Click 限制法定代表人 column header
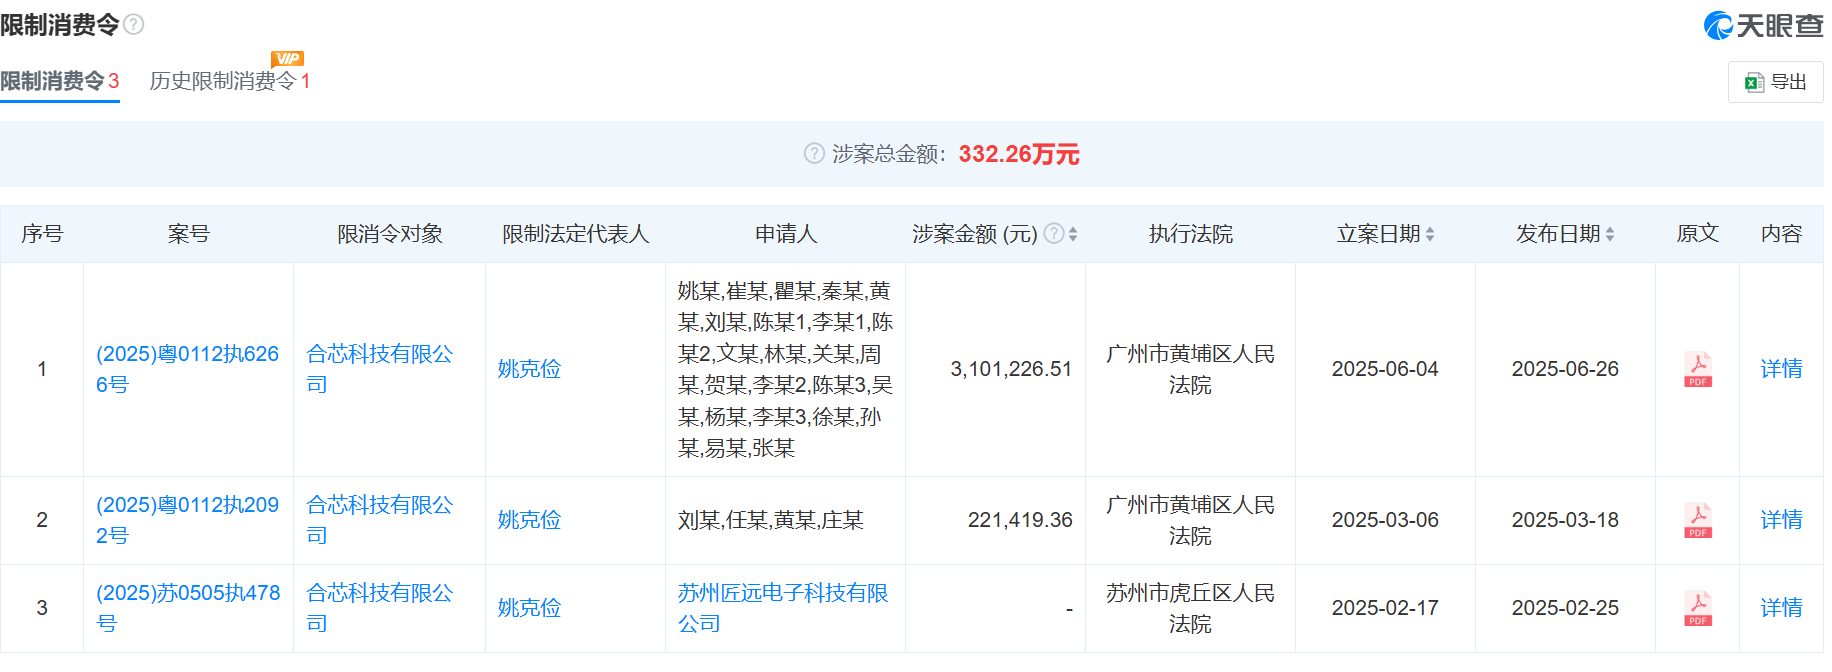Screen dimensions: 1832x672 point(576,234)
